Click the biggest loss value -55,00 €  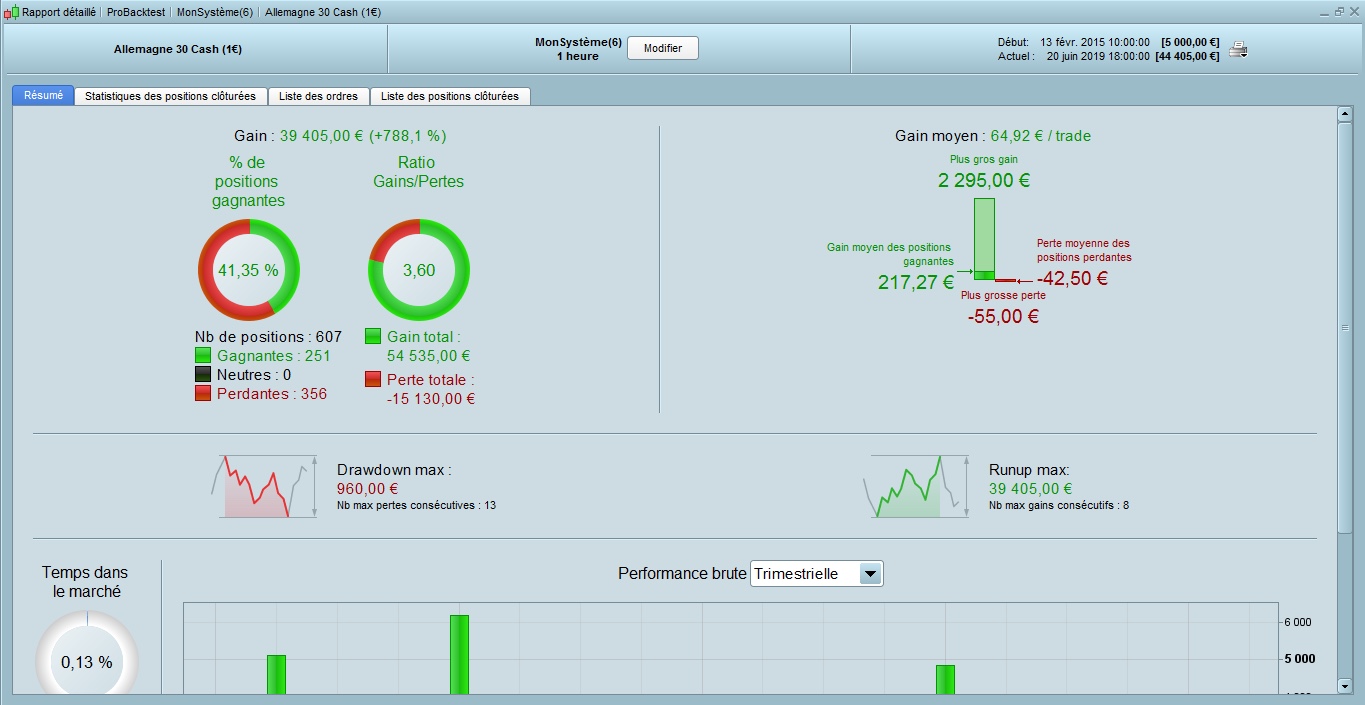[1003, 316]
